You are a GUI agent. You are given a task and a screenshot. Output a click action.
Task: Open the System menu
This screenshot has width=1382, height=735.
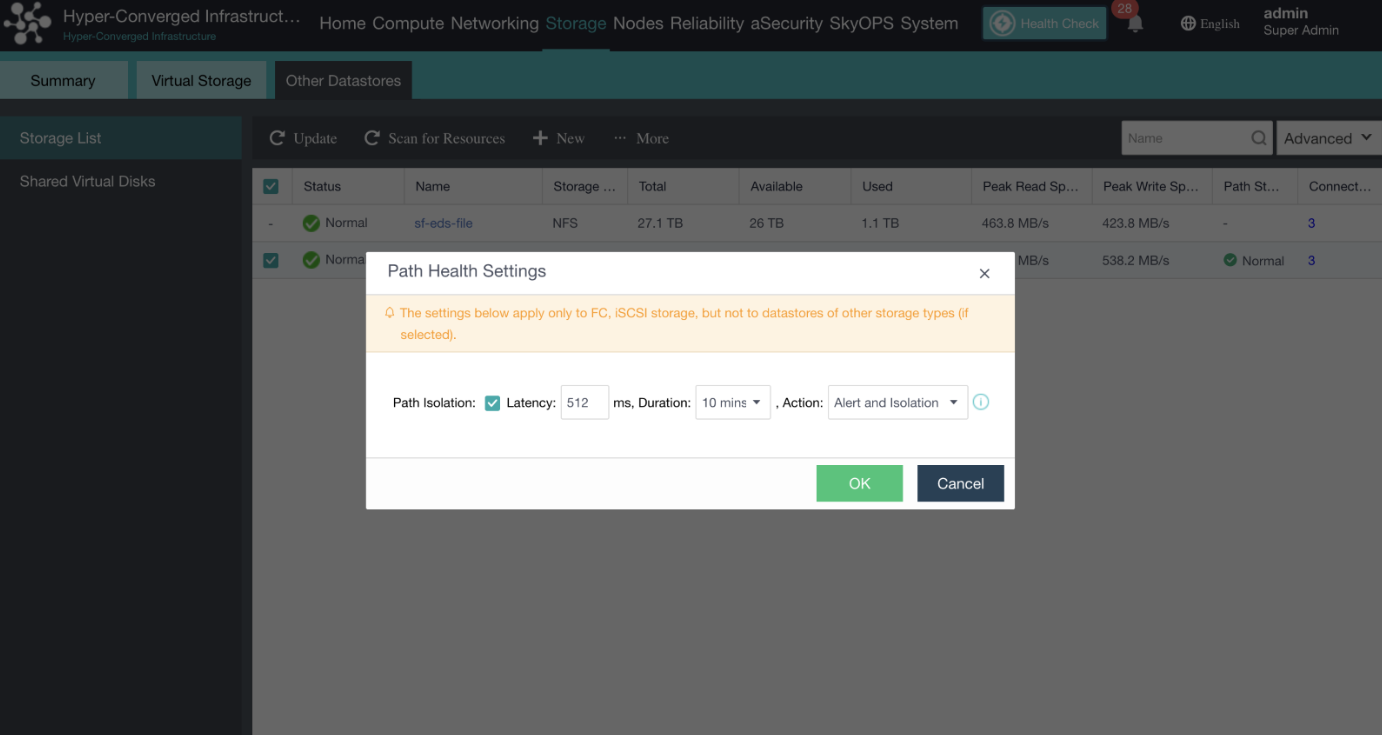[929, 23]
